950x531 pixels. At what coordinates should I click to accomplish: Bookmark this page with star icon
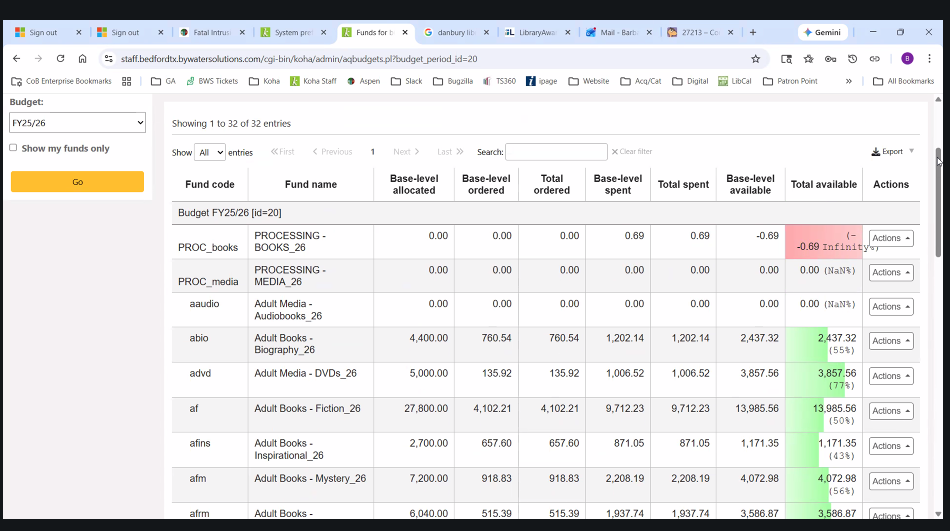[x=756, y=59]
